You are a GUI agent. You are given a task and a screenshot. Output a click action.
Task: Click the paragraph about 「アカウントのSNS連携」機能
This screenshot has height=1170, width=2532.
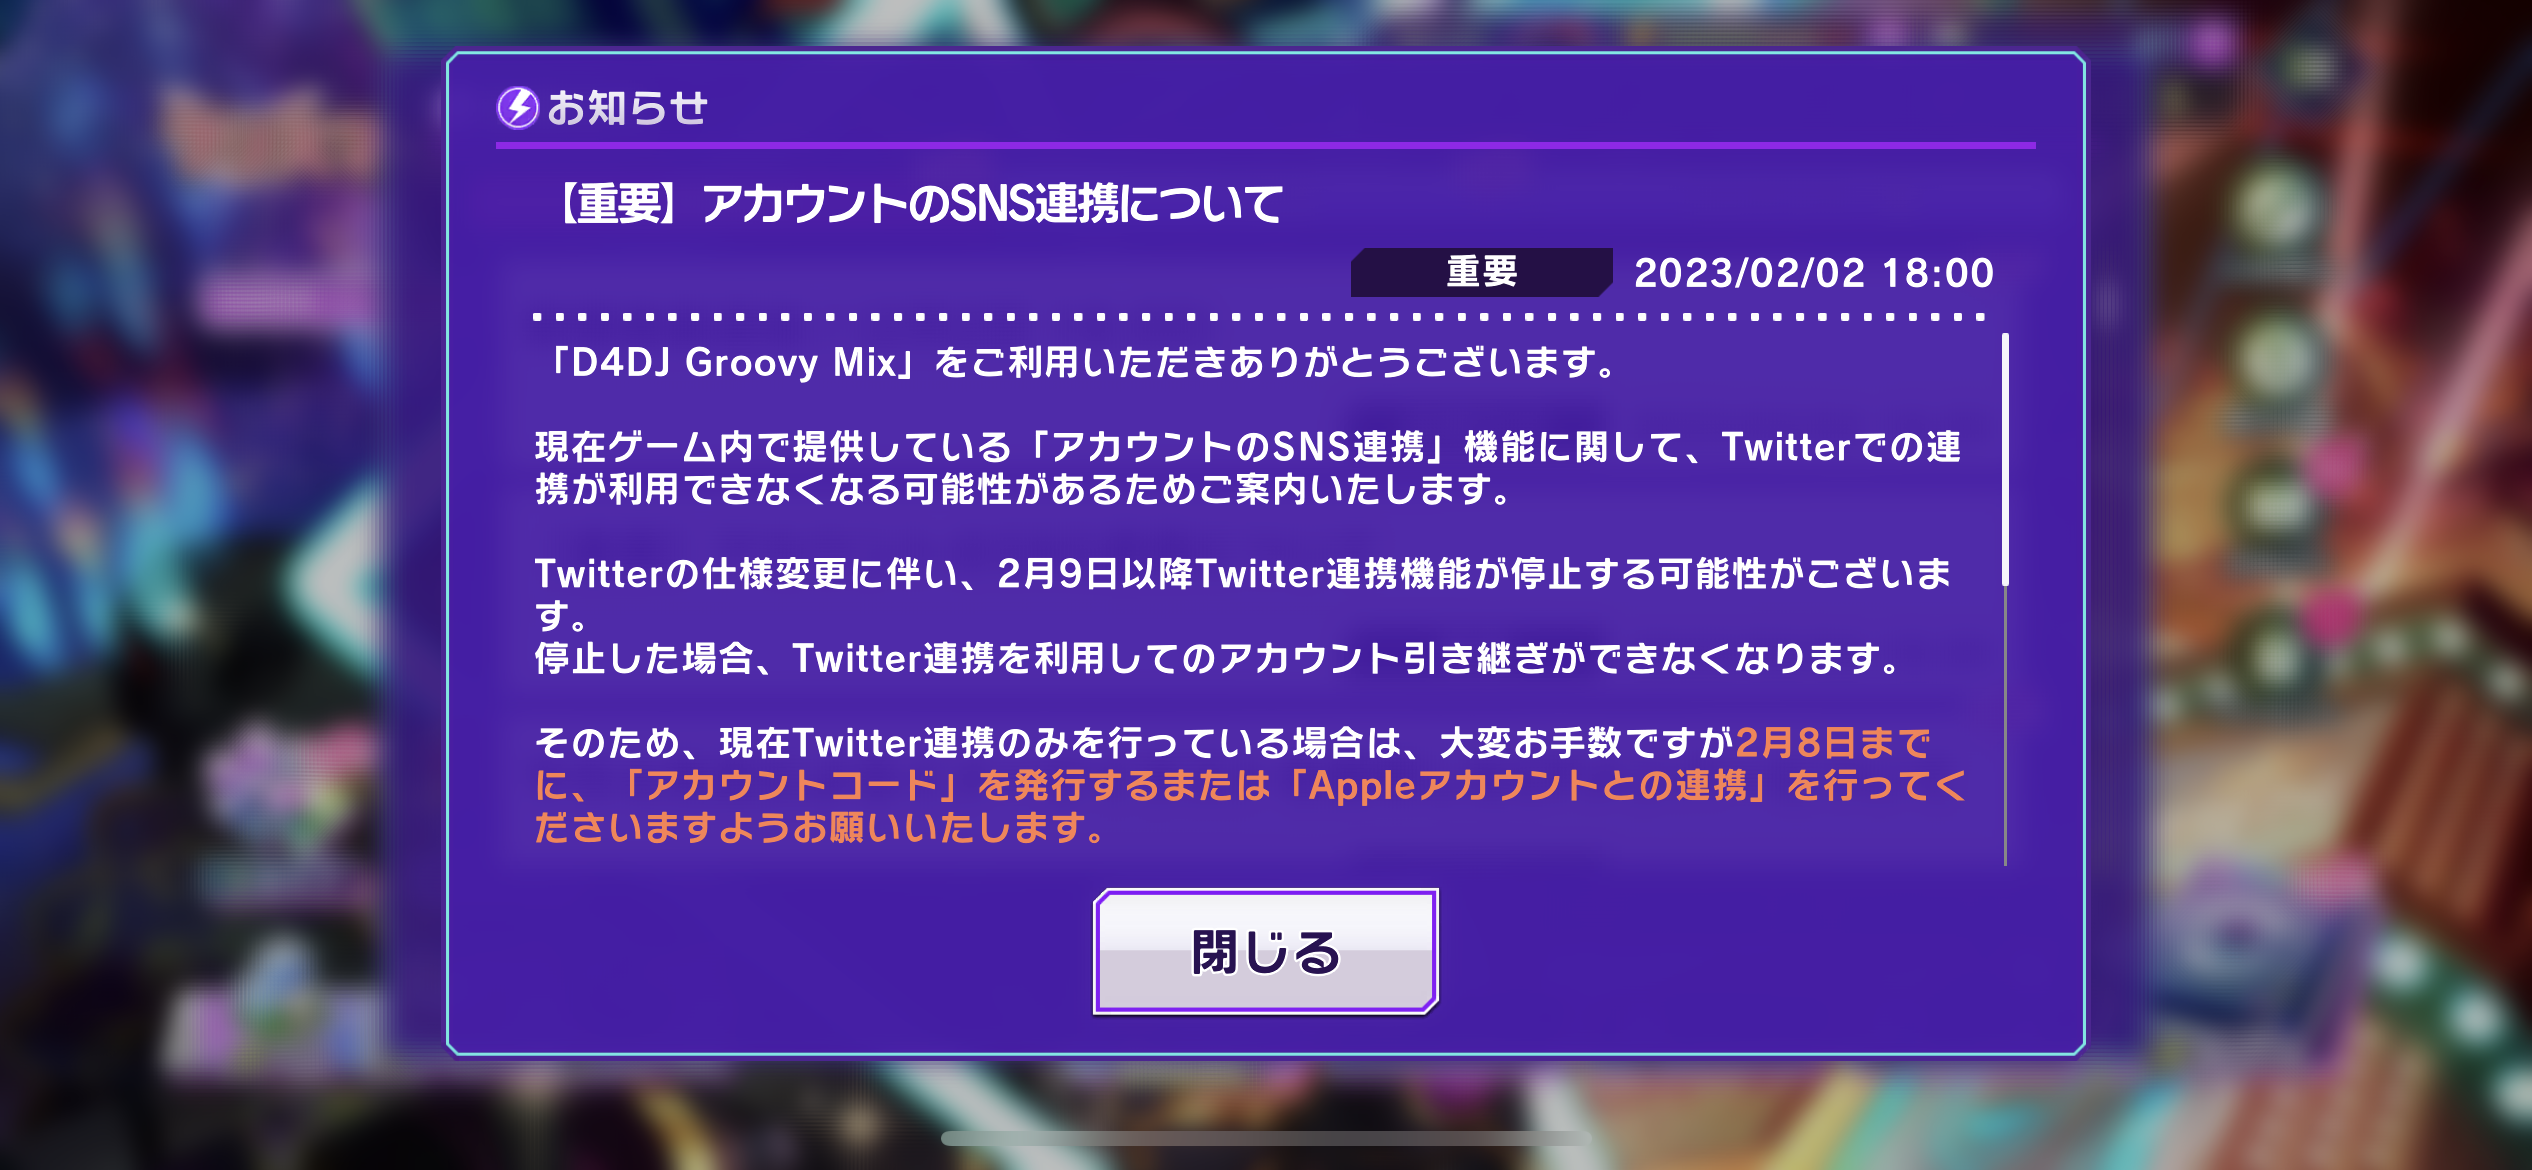1248,468
